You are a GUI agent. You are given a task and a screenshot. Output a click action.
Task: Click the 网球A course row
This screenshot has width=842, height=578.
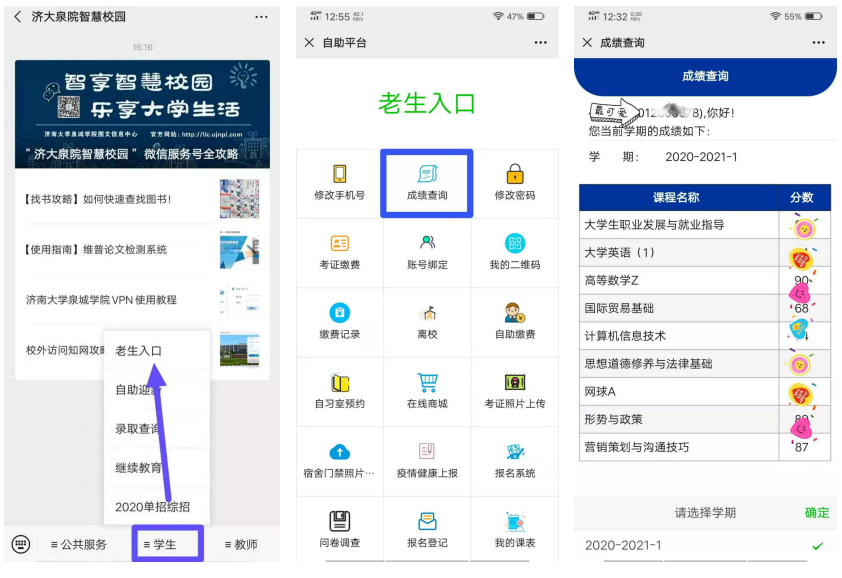pyautogui.click(x=705, y=392)
